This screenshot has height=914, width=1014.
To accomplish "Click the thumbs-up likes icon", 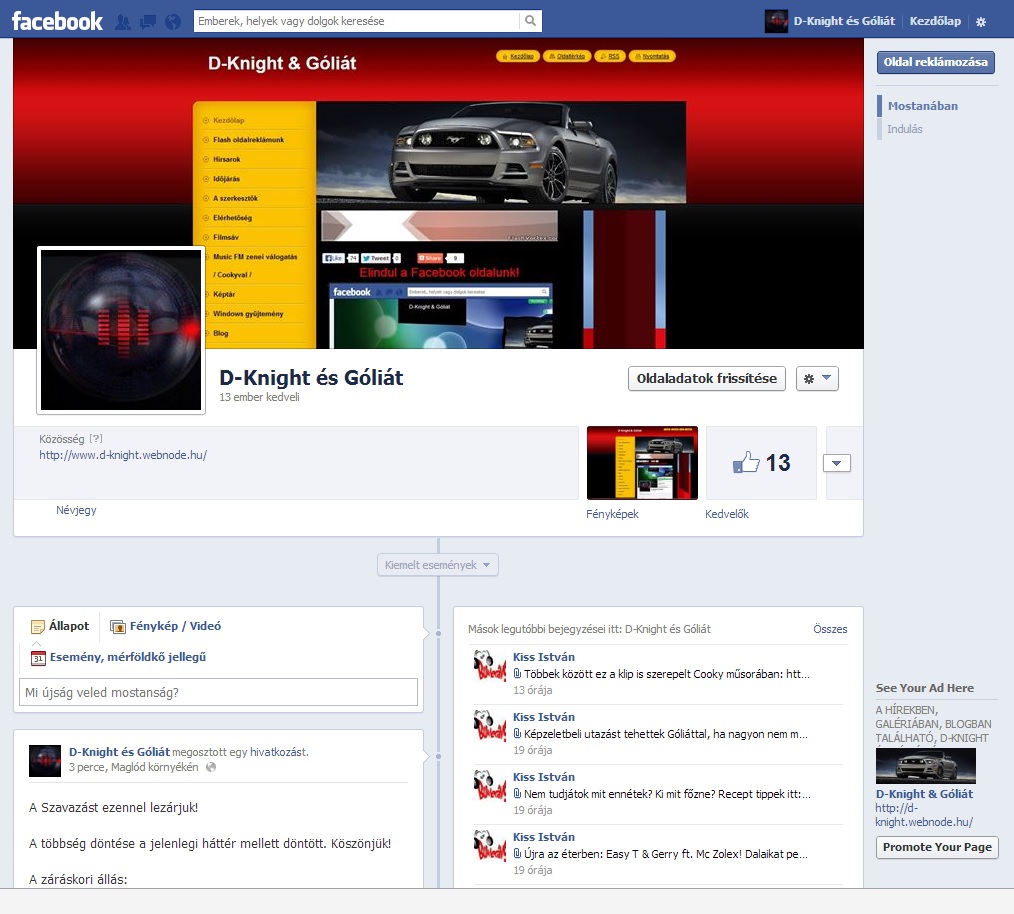I will (746, 462).
